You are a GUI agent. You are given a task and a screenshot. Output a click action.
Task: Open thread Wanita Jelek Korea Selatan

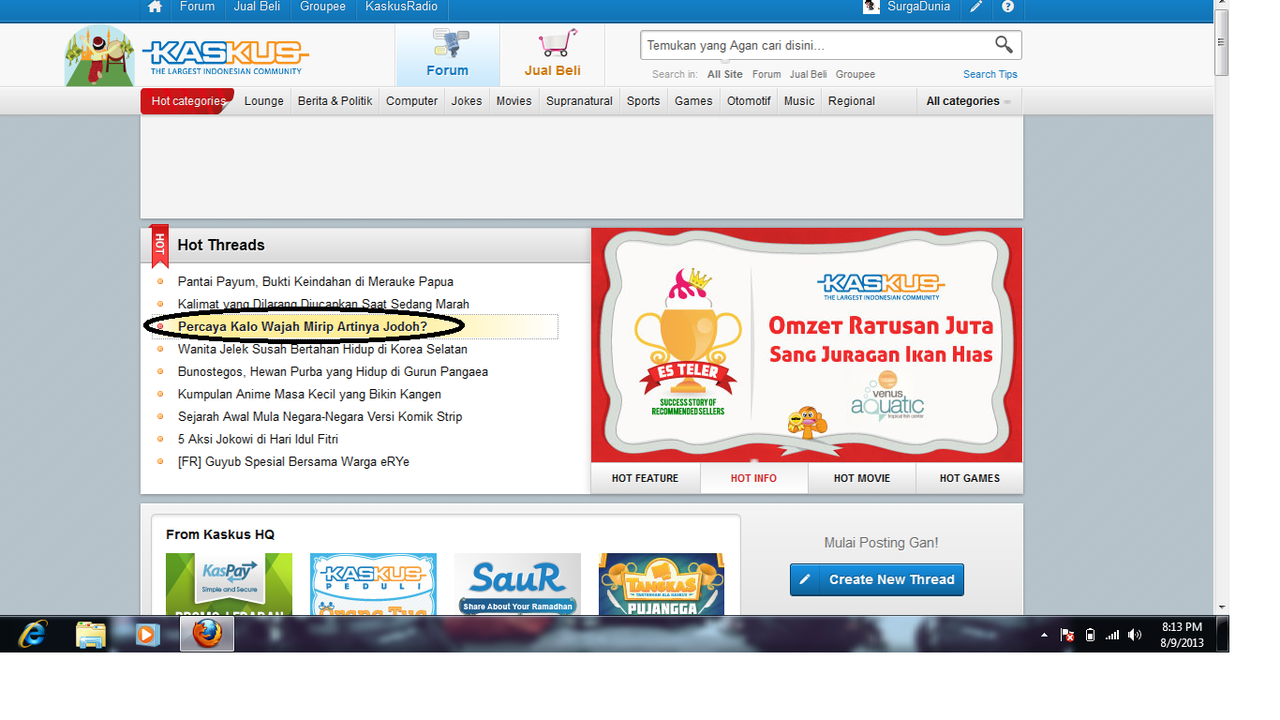click(322, 349)
